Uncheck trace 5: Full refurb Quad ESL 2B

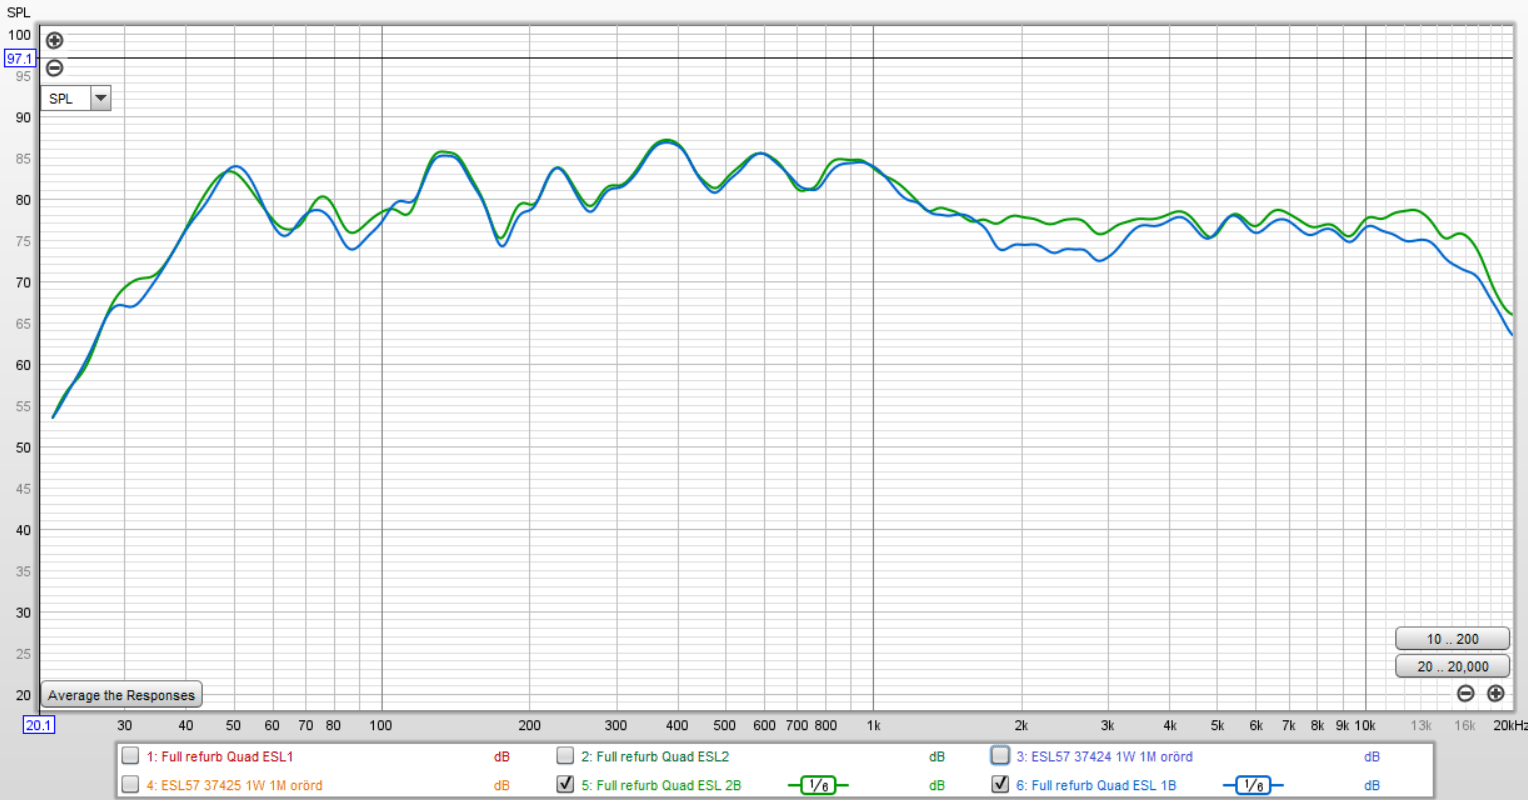click(565, 785)
